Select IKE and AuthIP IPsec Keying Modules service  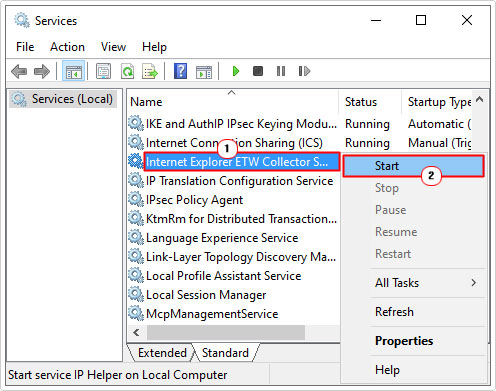click(x=241, y=124)
